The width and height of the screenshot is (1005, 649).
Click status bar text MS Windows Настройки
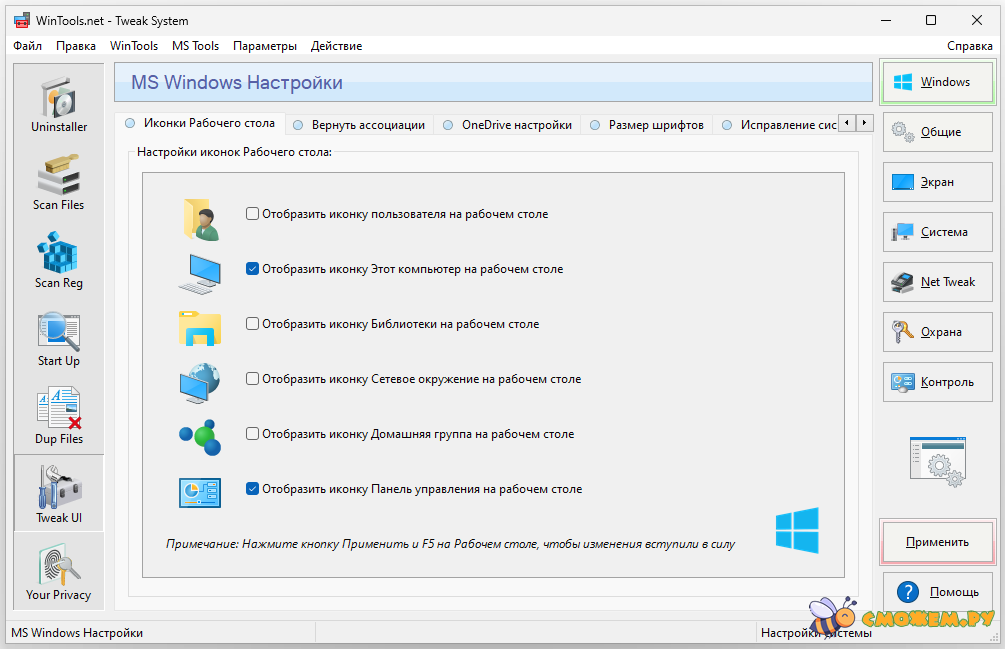77,633
